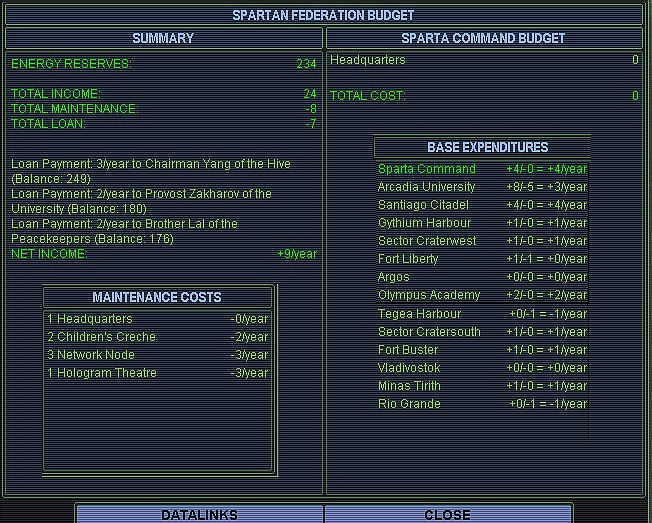Click Headquarters in Sparta Command Budget

click(x=368, y=60)
